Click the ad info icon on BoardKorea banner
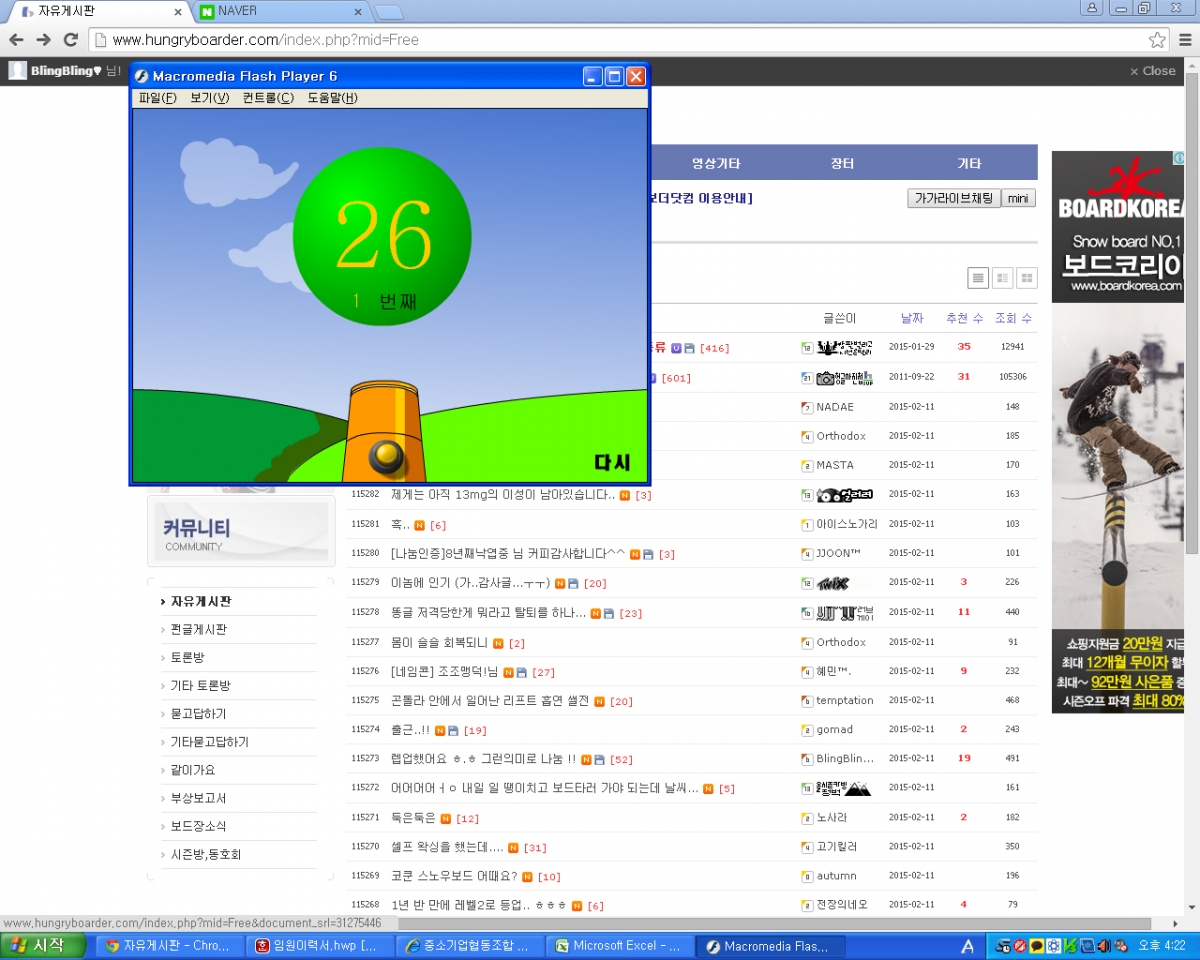Screen dimensions: 1200x960 pos(1178,158)
